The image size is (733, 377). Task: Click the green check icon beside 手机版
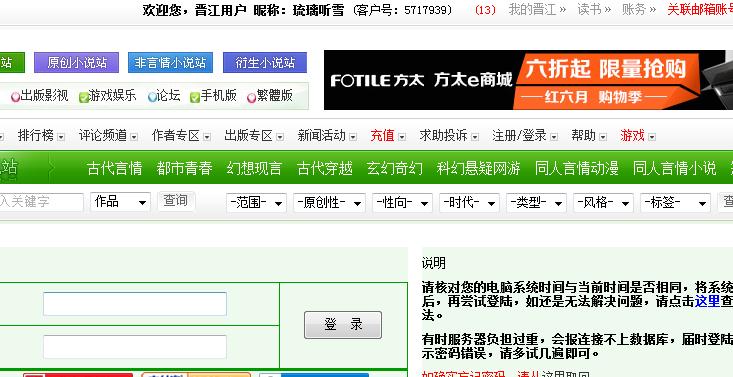pyautogui.click(x=195, y=97)
